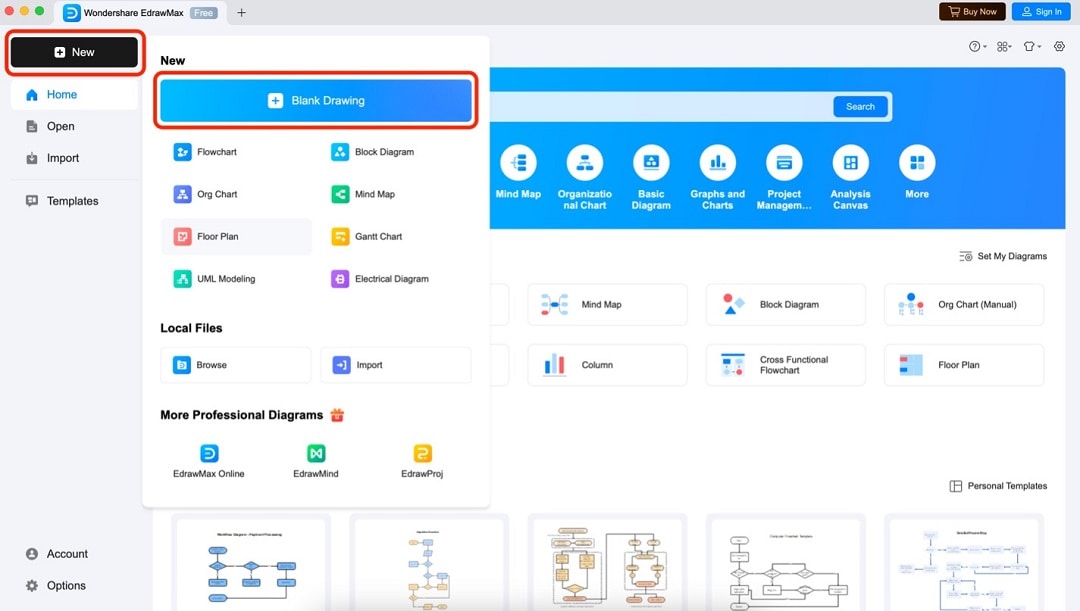Open Project Management category
The image size is (1080, 611).
(784, 178)
